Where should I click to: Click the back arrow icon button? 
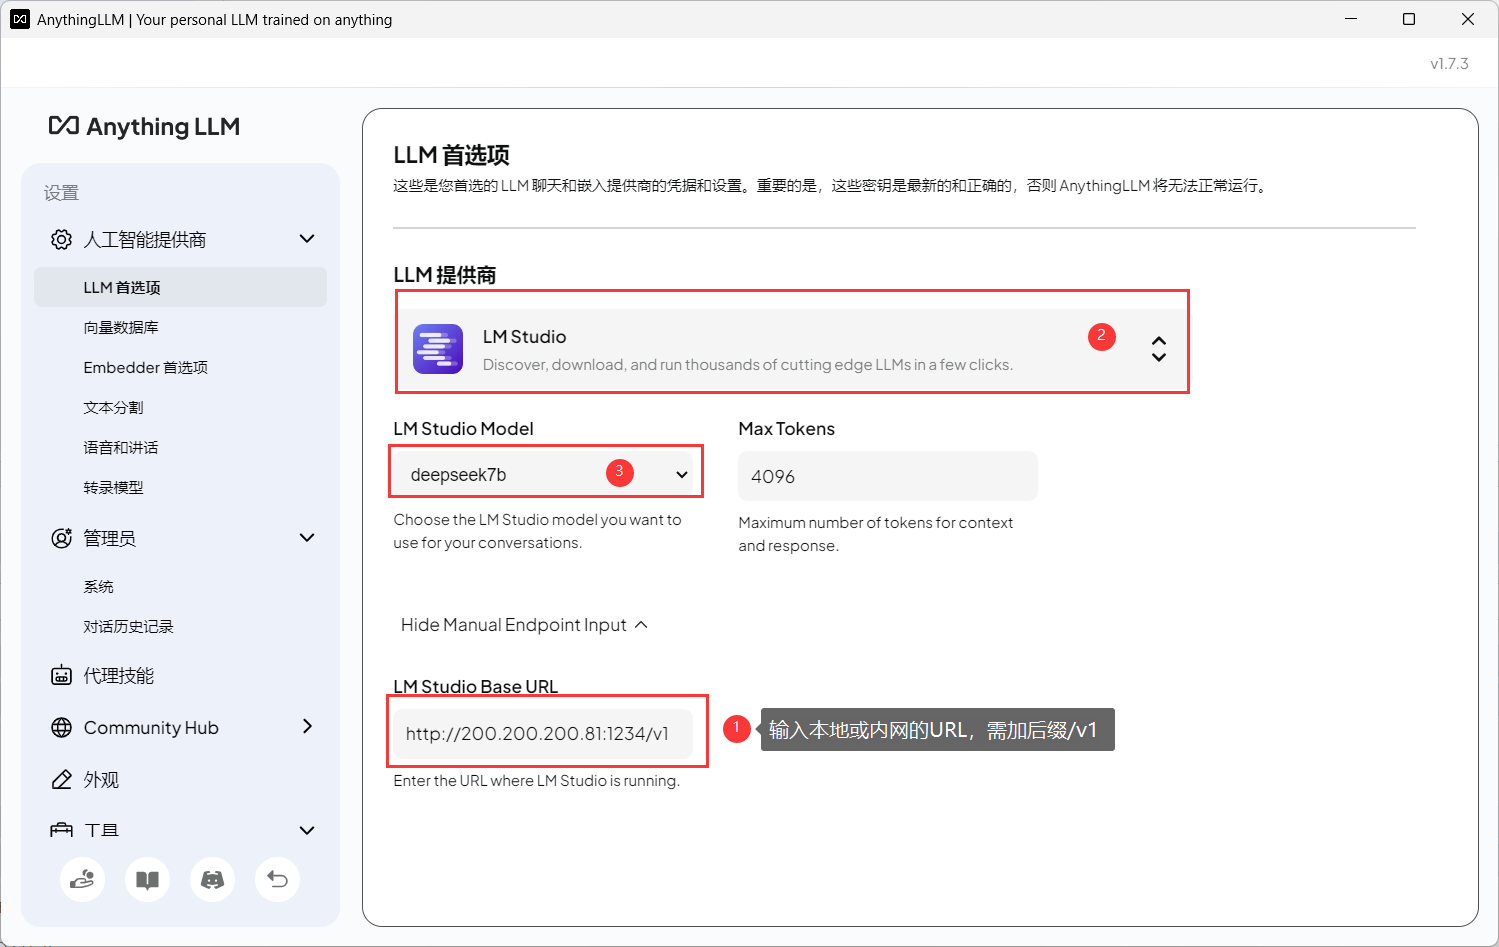click(277, 879)
